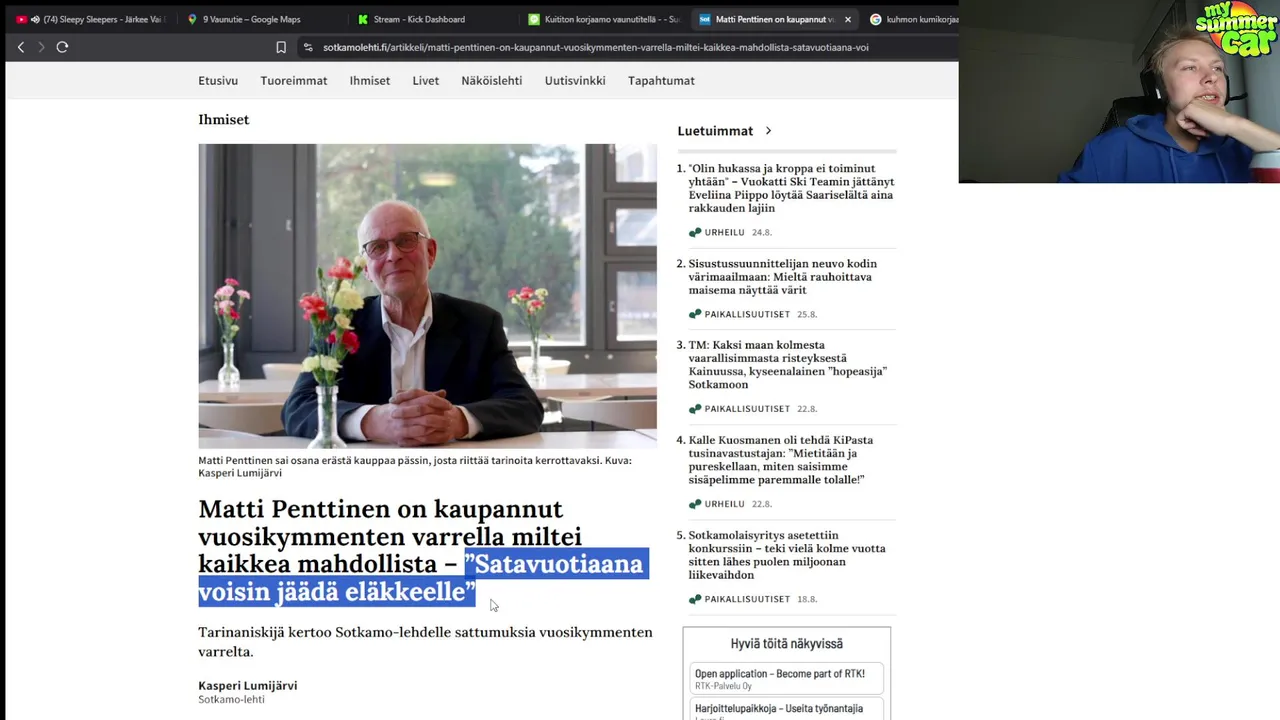
Task: Click PAIKALLISUUTISET tag dated 25.8.
Action: pyautogui.click(x=747, y=314)
